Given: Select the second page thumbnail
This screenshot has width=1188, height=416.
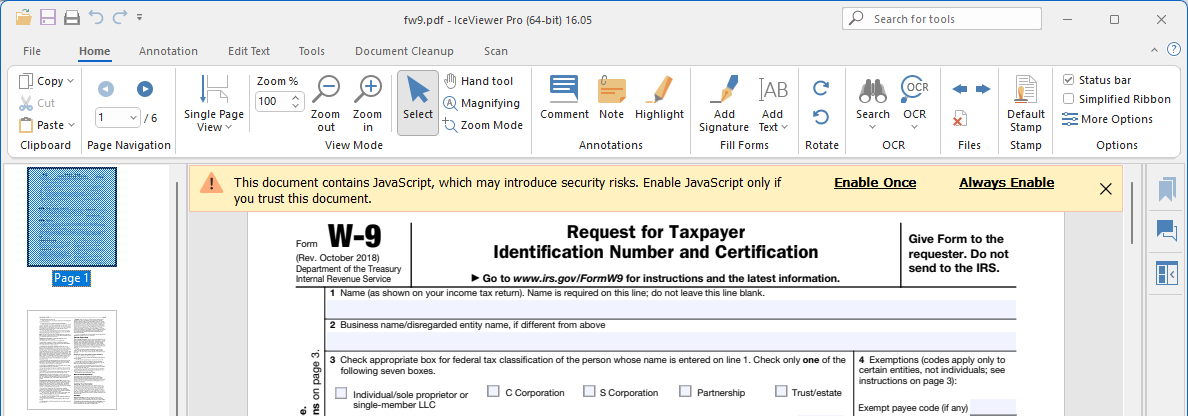Looking at the screenshot, I should click(x=72, y=360).
